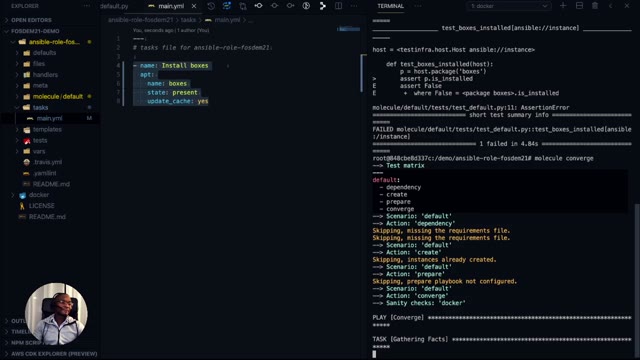Expand the vars folder
Image resolution: width=640 pixels, height=360 pixels.
click(x=17, y=151)
